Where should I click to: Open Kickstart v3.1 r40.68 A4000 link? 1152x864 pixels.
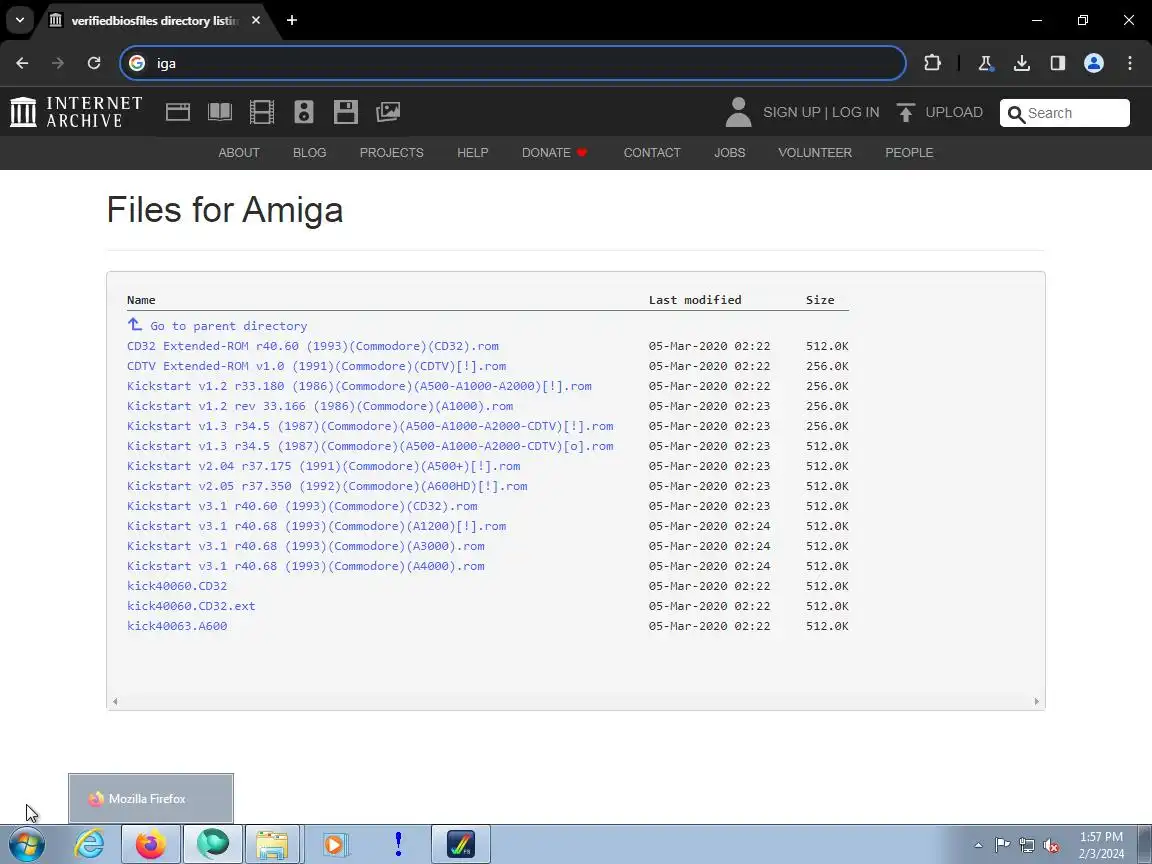point(306,566)
